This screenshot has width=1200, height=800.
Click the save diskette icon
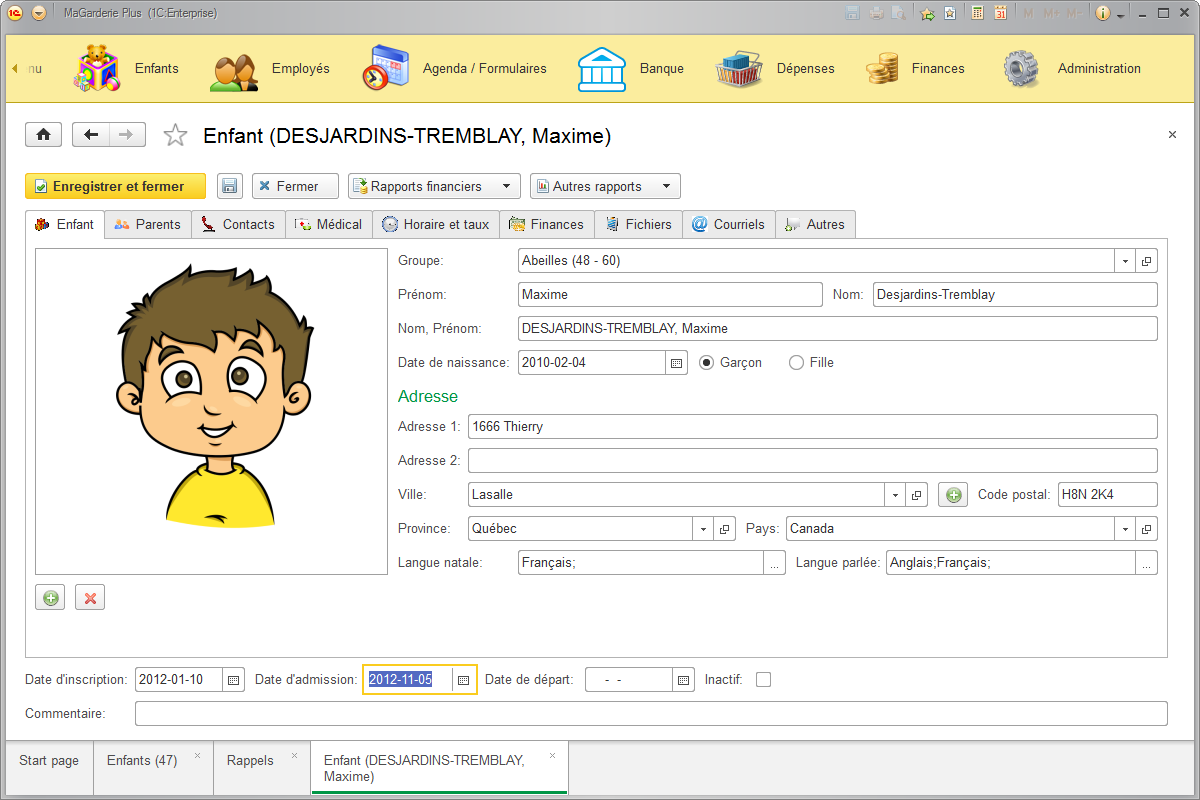coord(230,186)
